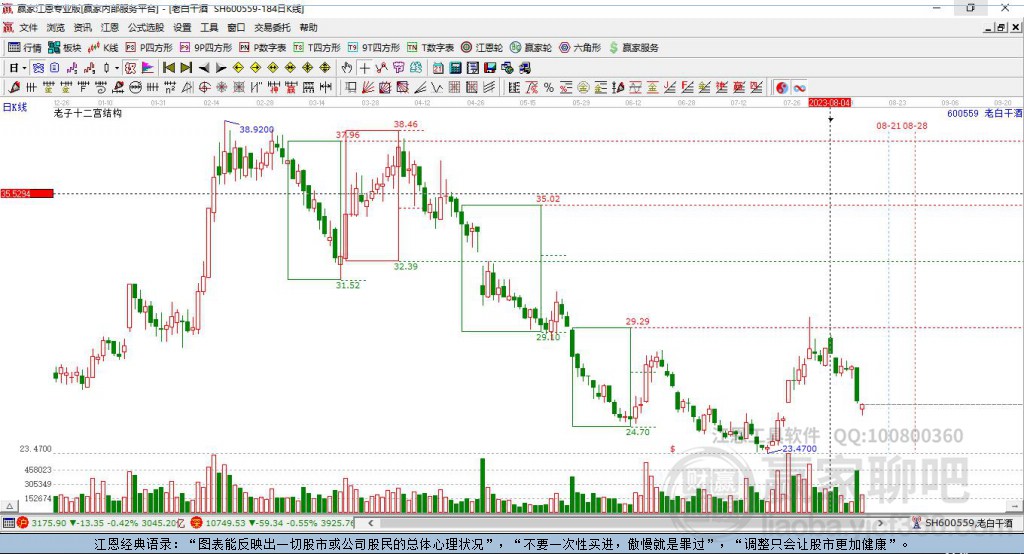
Task: Click the 深 Shenzhen index status icon
Action: [x=197, y=523]
